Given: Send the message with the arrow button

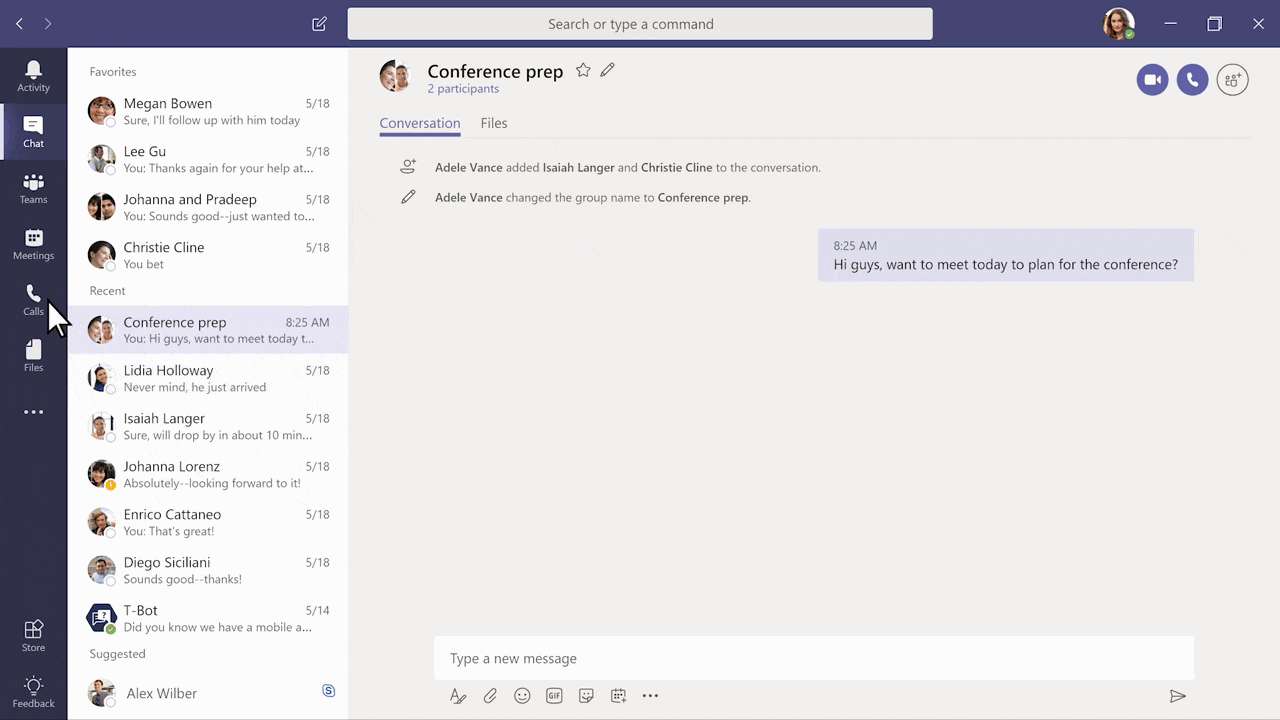Looking at the screenshot, I should tap(1178, 696).
